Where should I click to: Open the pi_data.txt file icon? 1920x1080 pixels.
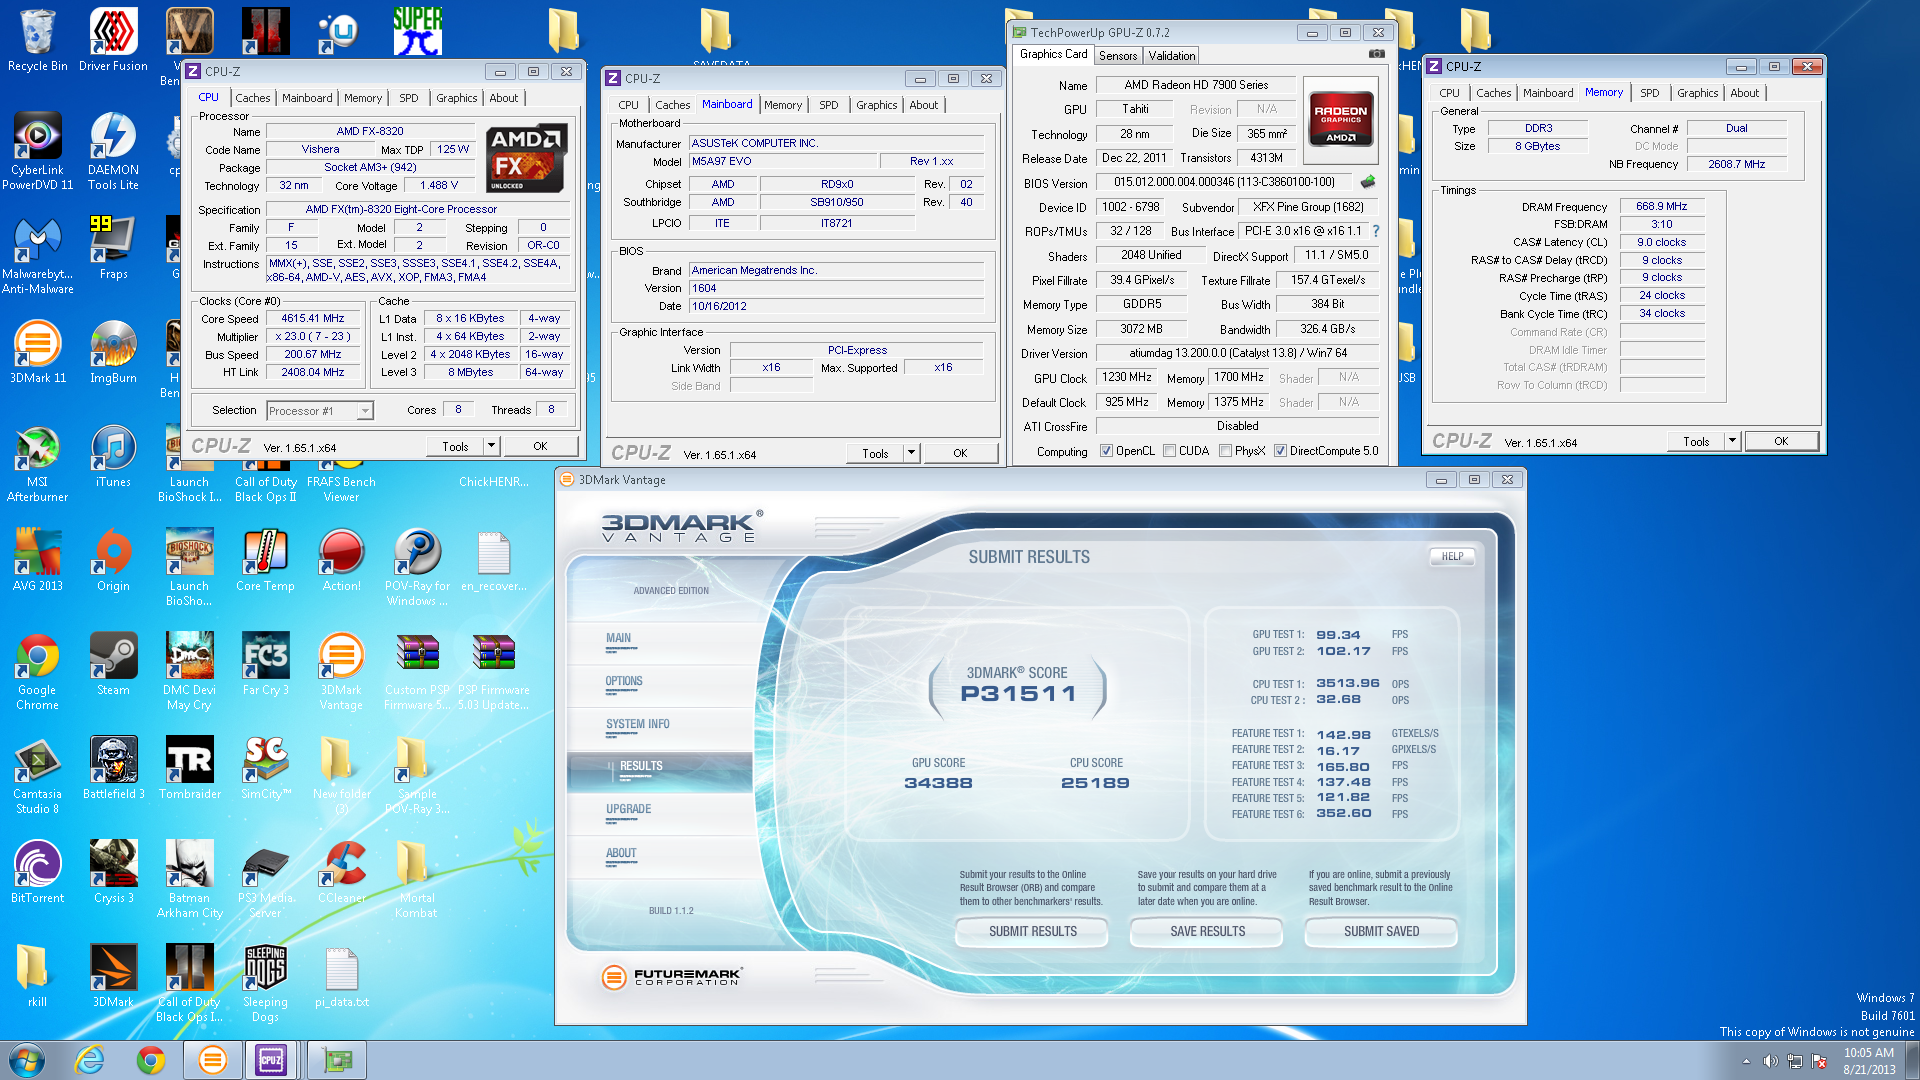[342, 976]
